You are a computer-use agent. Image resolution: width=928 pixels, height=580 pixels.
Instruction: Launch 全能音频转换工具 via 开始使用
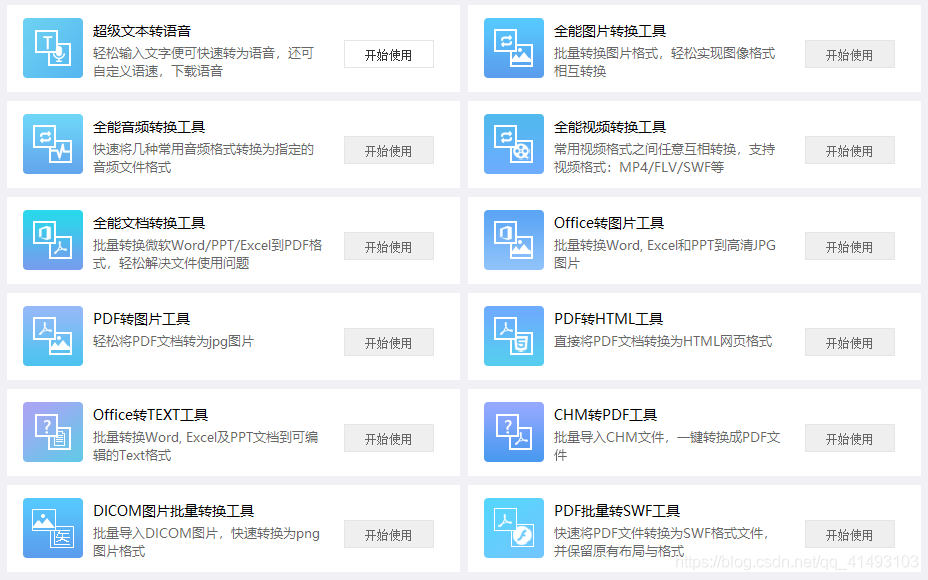(389, 150)
